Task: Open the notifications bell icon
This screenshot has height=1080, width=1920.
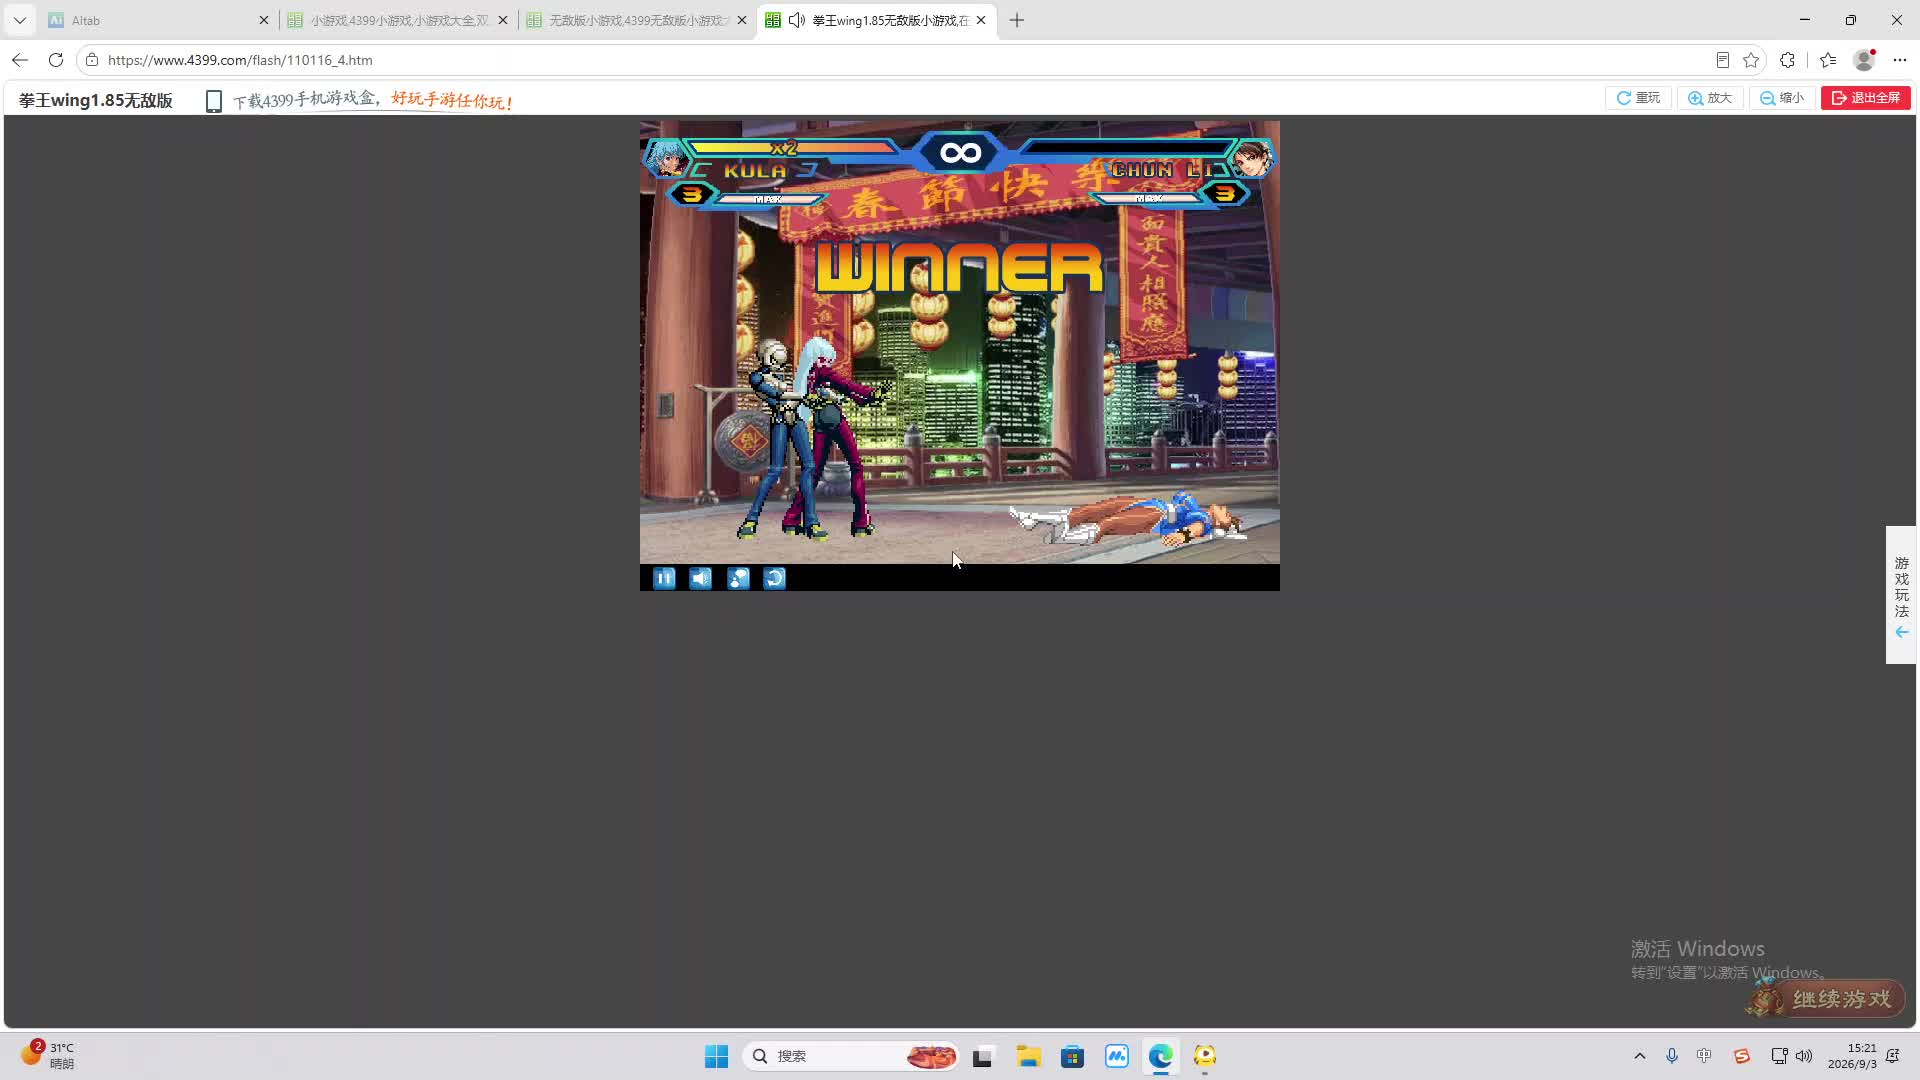Action: click(x=1893, y=1056)
